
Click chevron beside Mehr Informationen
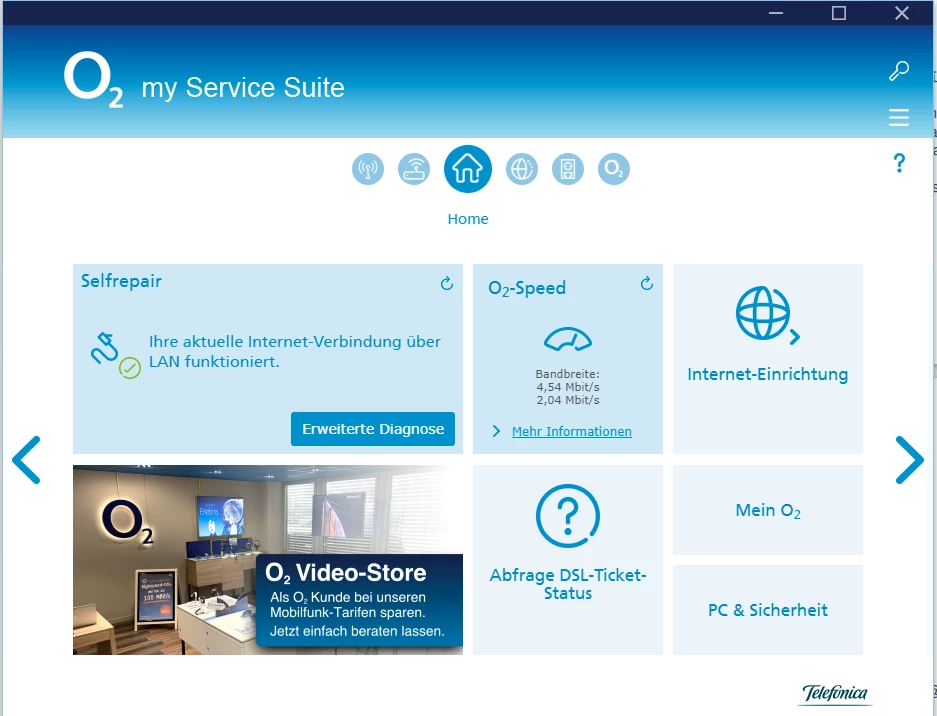(496, 431)
